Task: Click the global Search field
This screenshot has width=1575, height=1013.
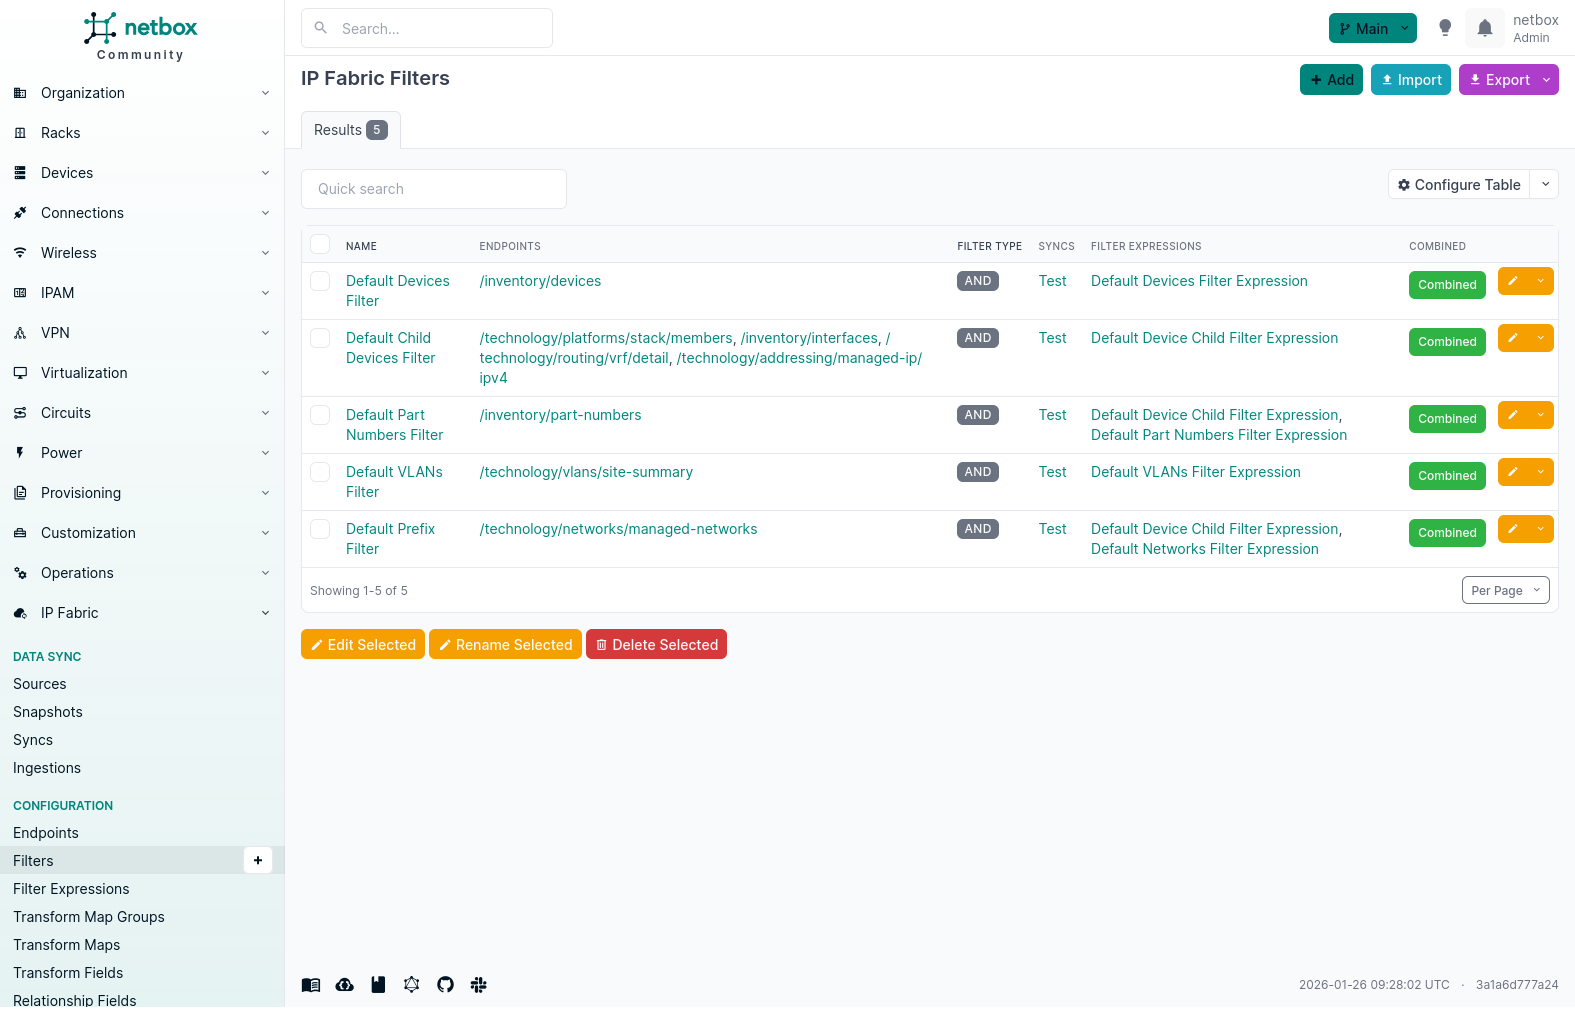Action: [x=427, y=28]
